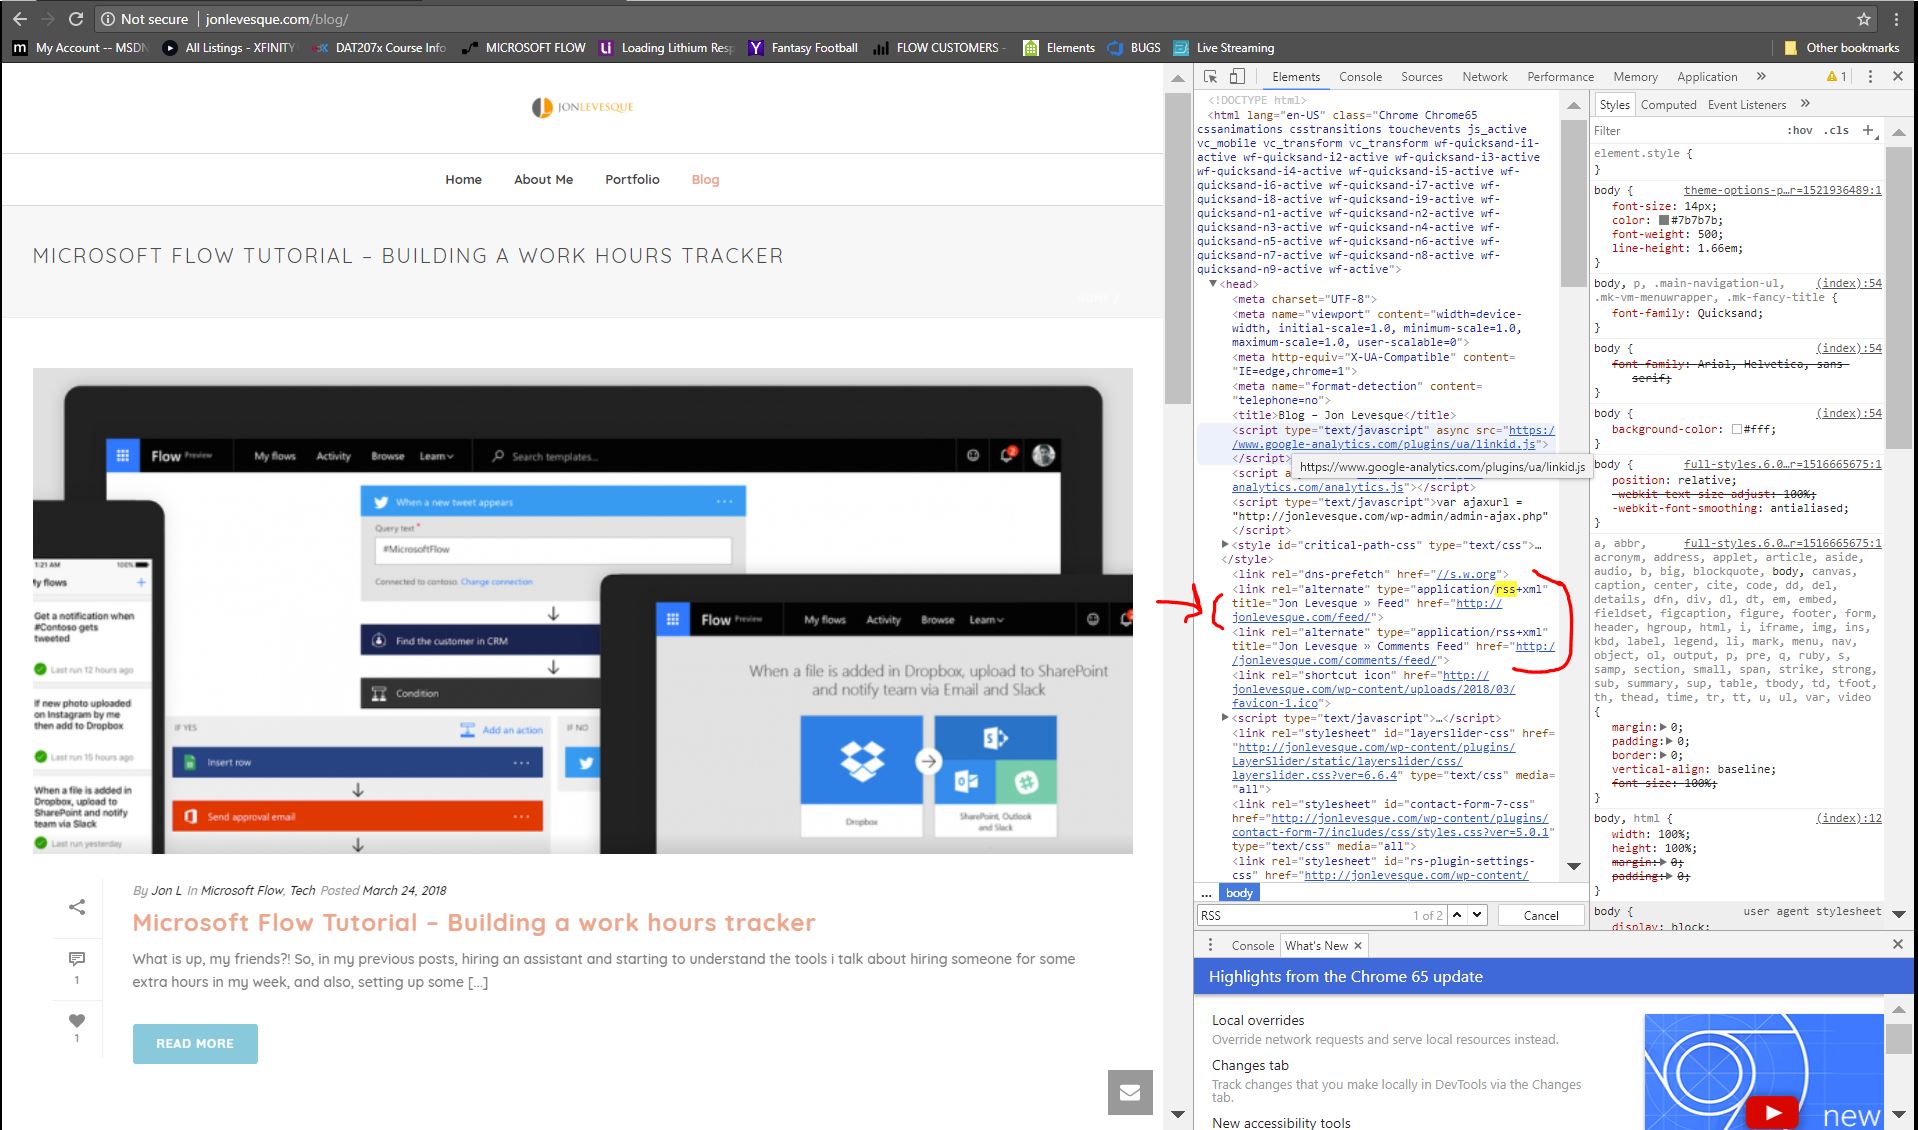The image size is (1918, 1130).
Task: Open Other bookmarks folder
Action: 1841,48
